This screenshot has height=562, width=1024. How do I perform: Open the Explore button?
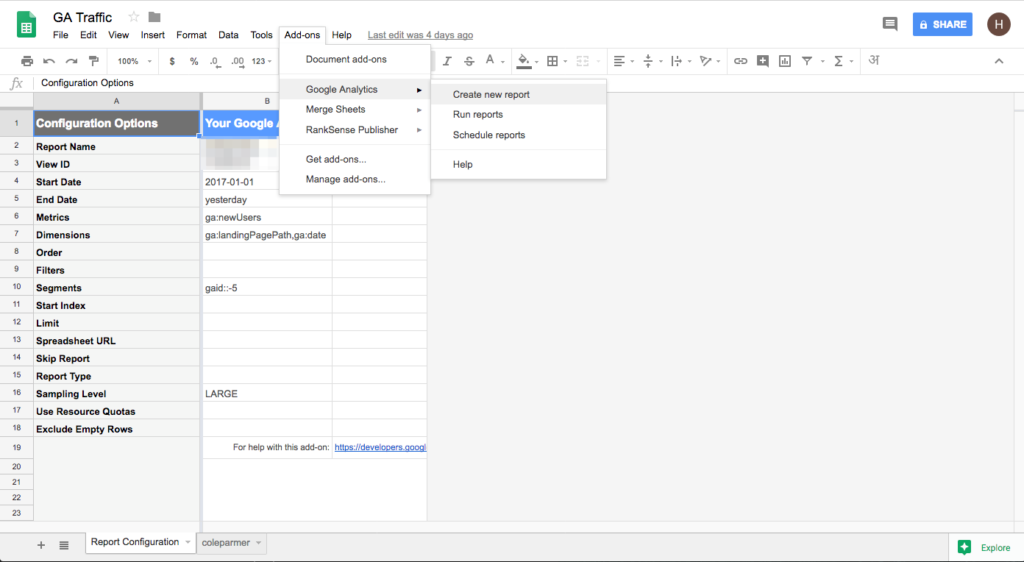coord(985,547)
